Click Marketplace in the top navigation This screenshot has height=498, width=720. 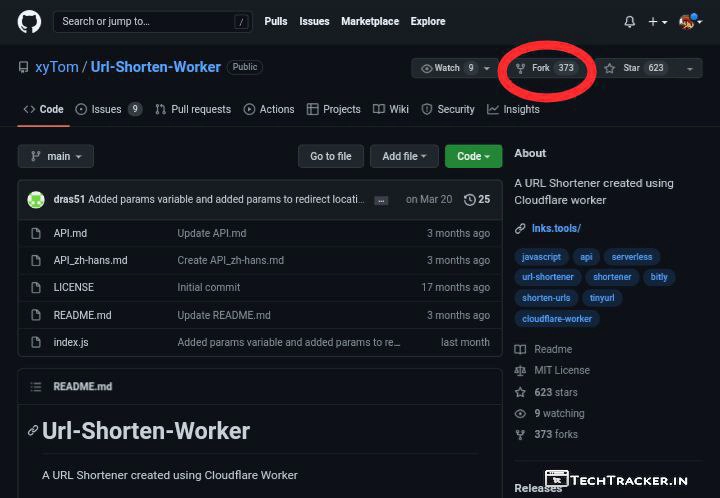coord(370,21)
